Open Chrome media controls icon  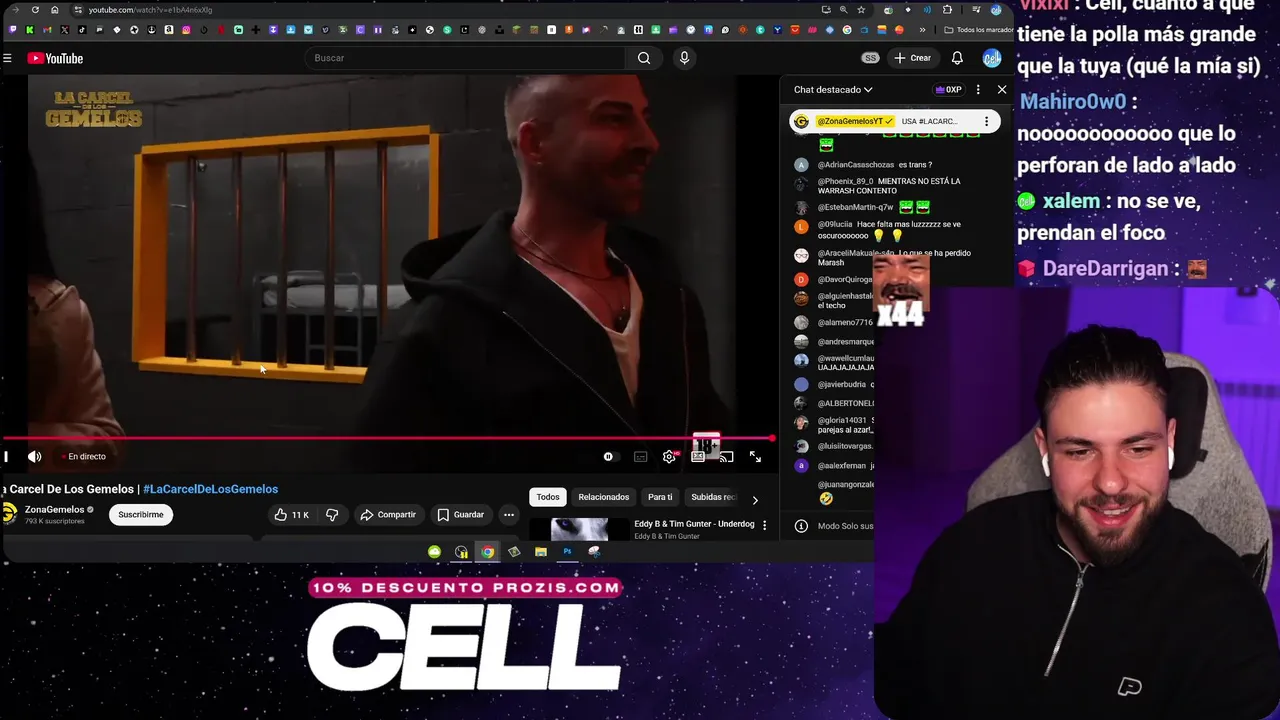coord(977,10)
